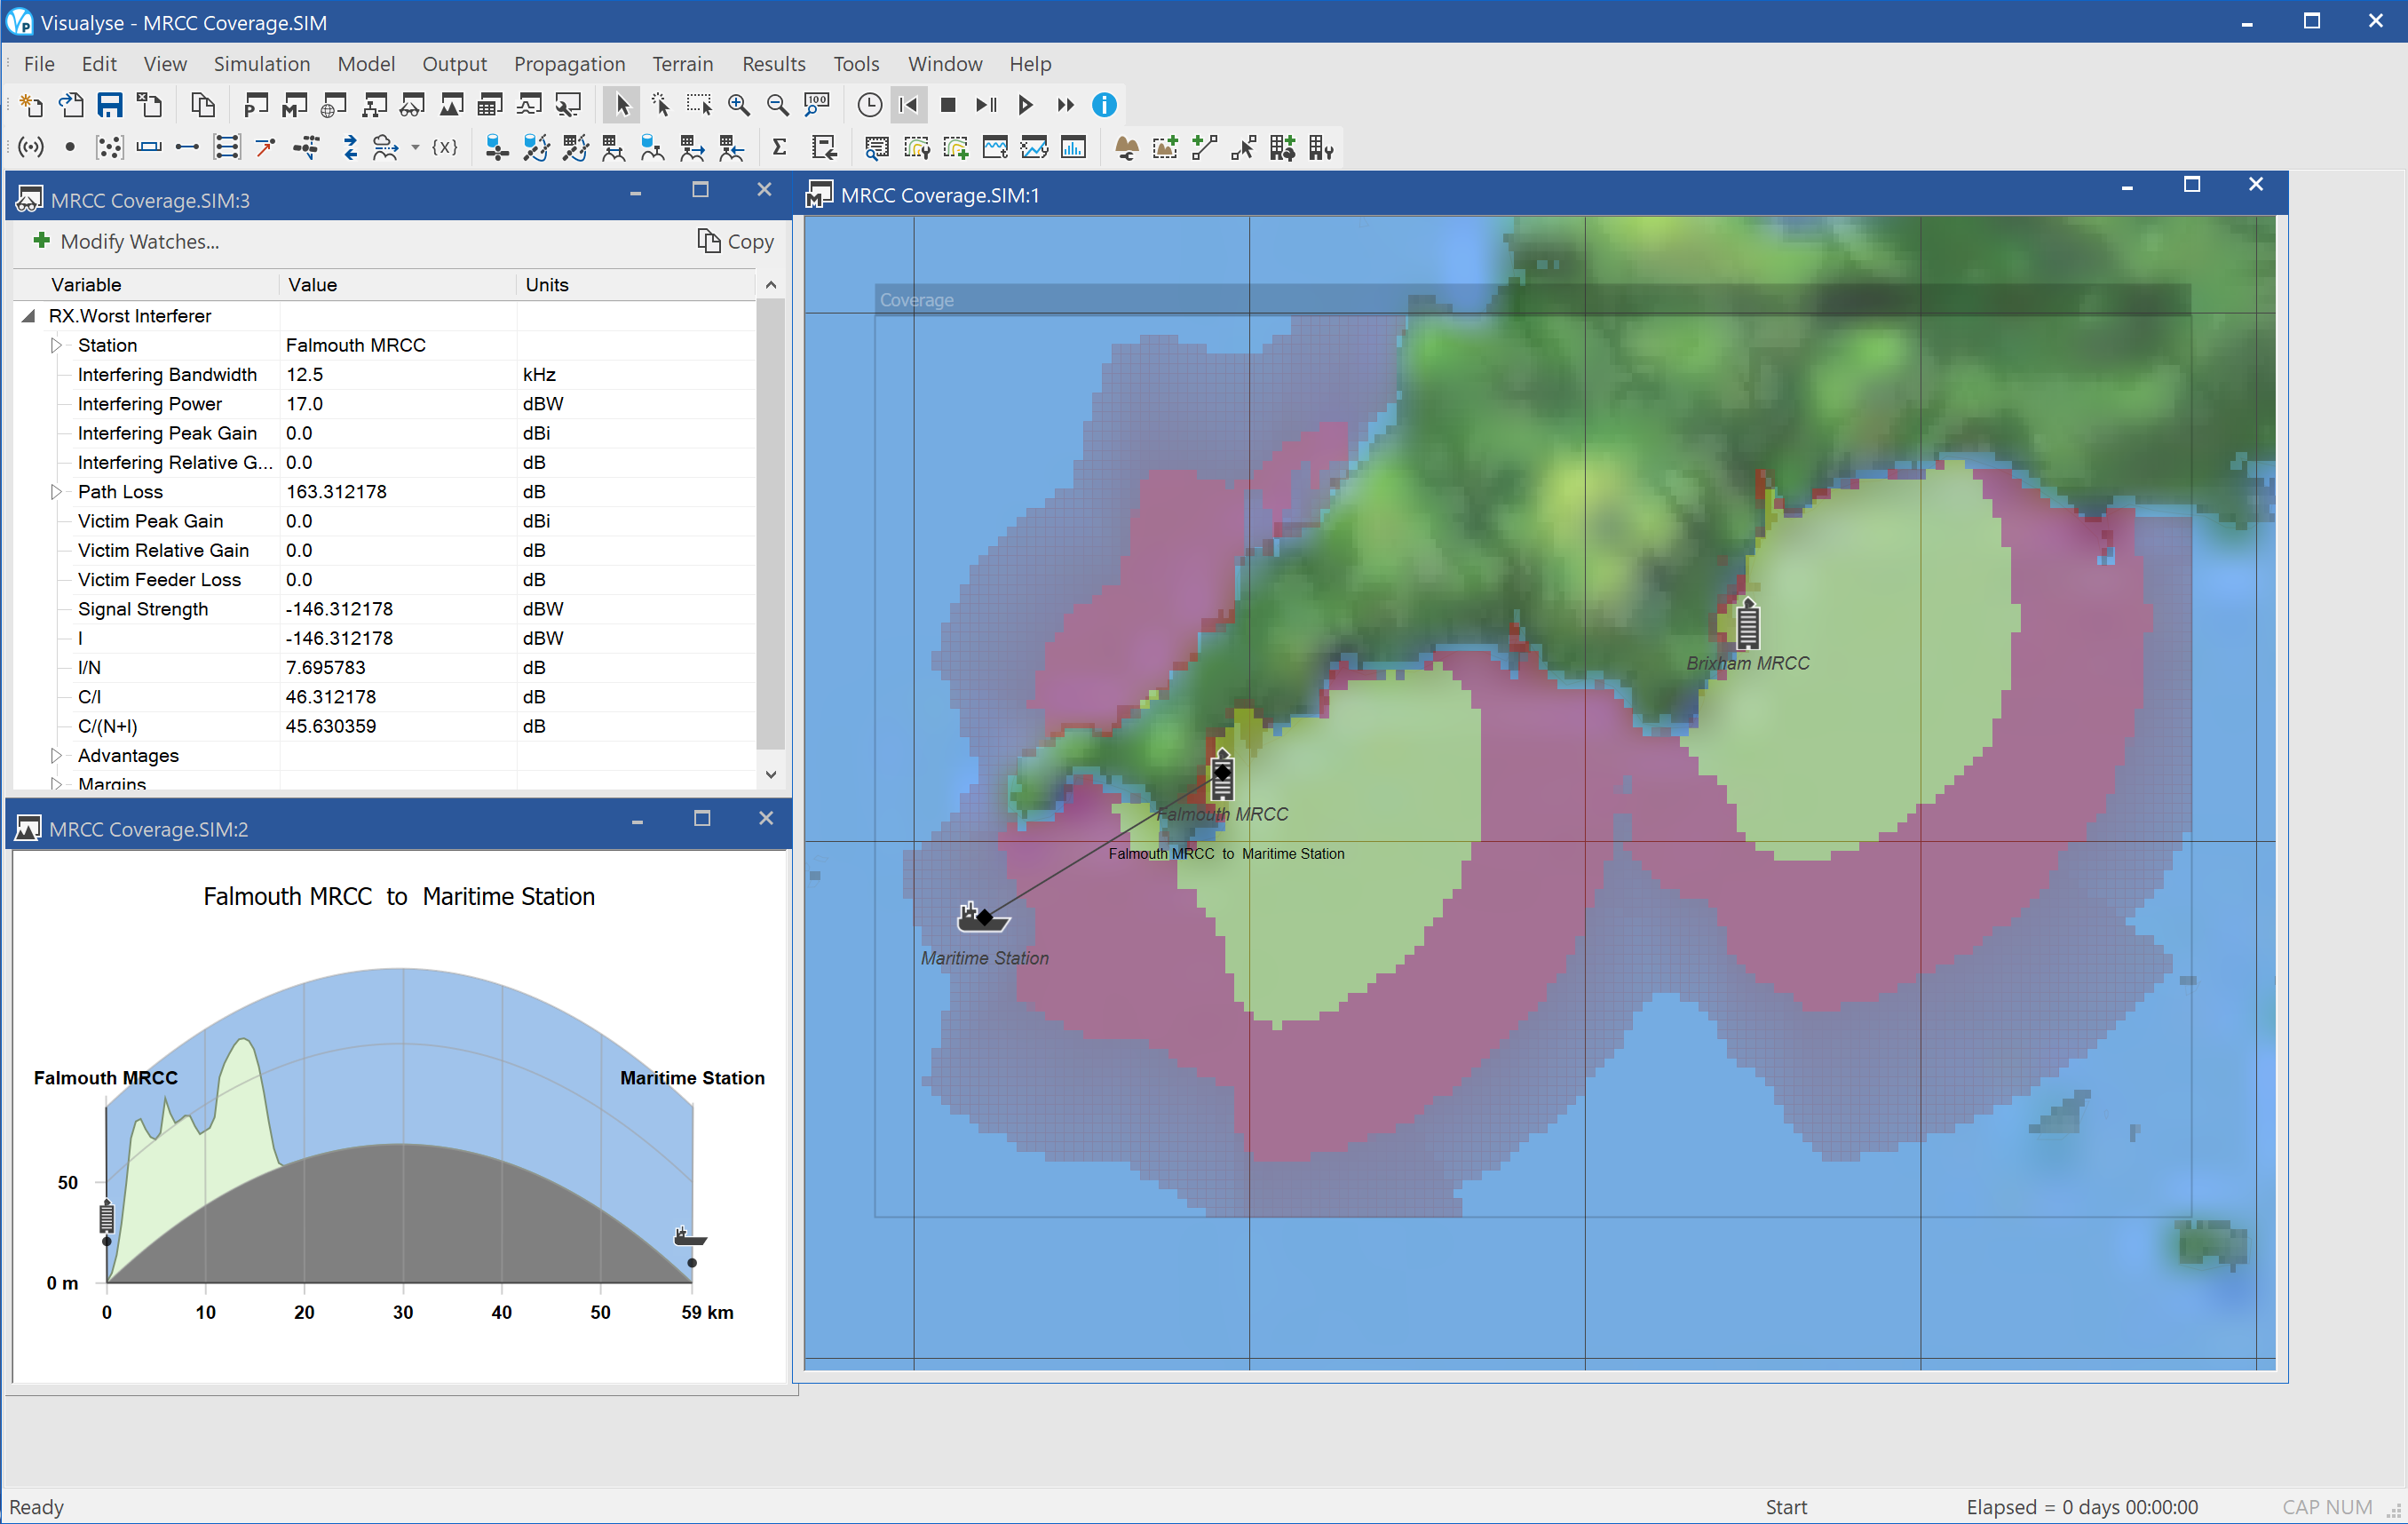Open the propagation environment dropdown arrow

point(415,148)
